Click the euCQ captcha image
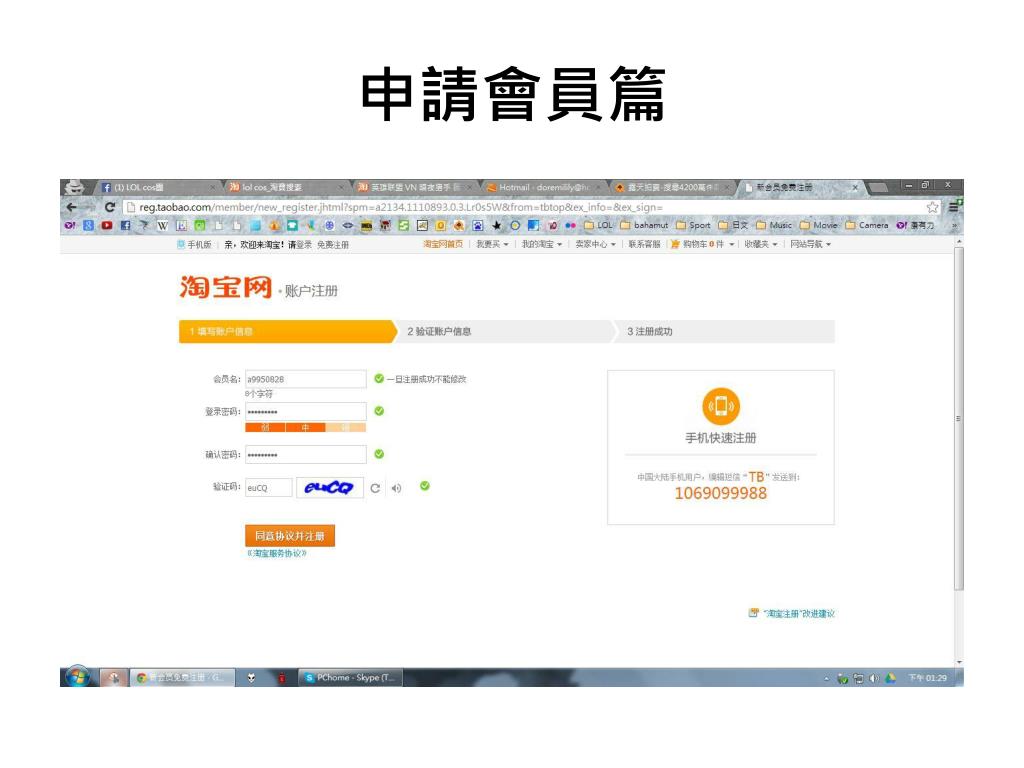This screenshot has height=768, width=1024. pyautogui.click(x=330, y=487)
